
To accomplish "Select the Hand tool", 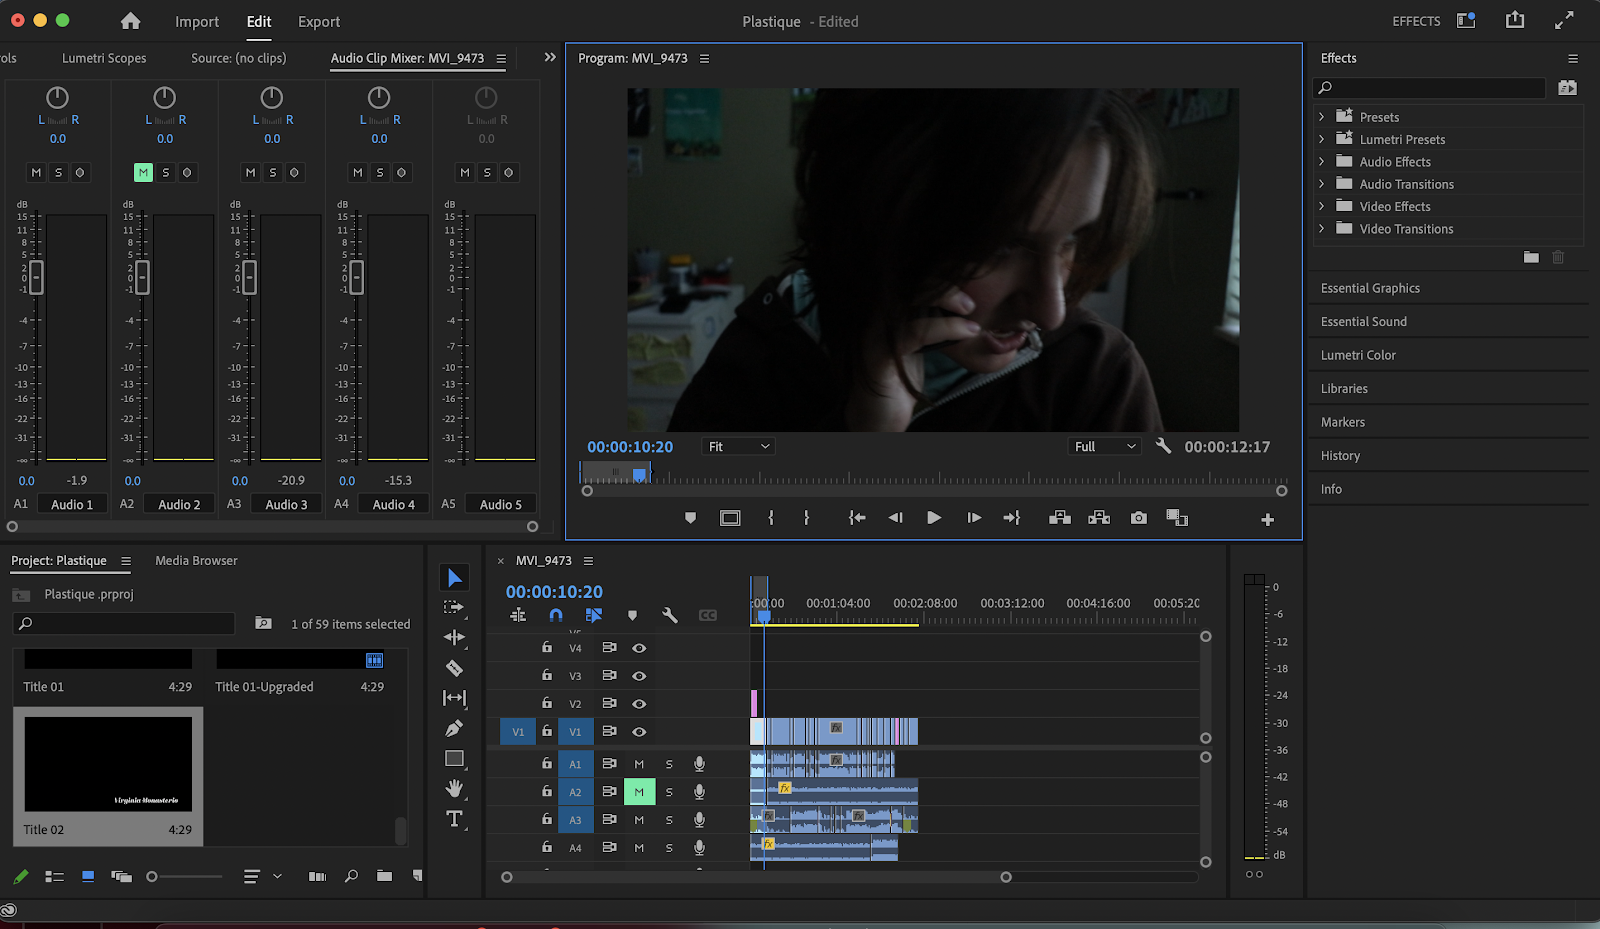I will 454,789.
